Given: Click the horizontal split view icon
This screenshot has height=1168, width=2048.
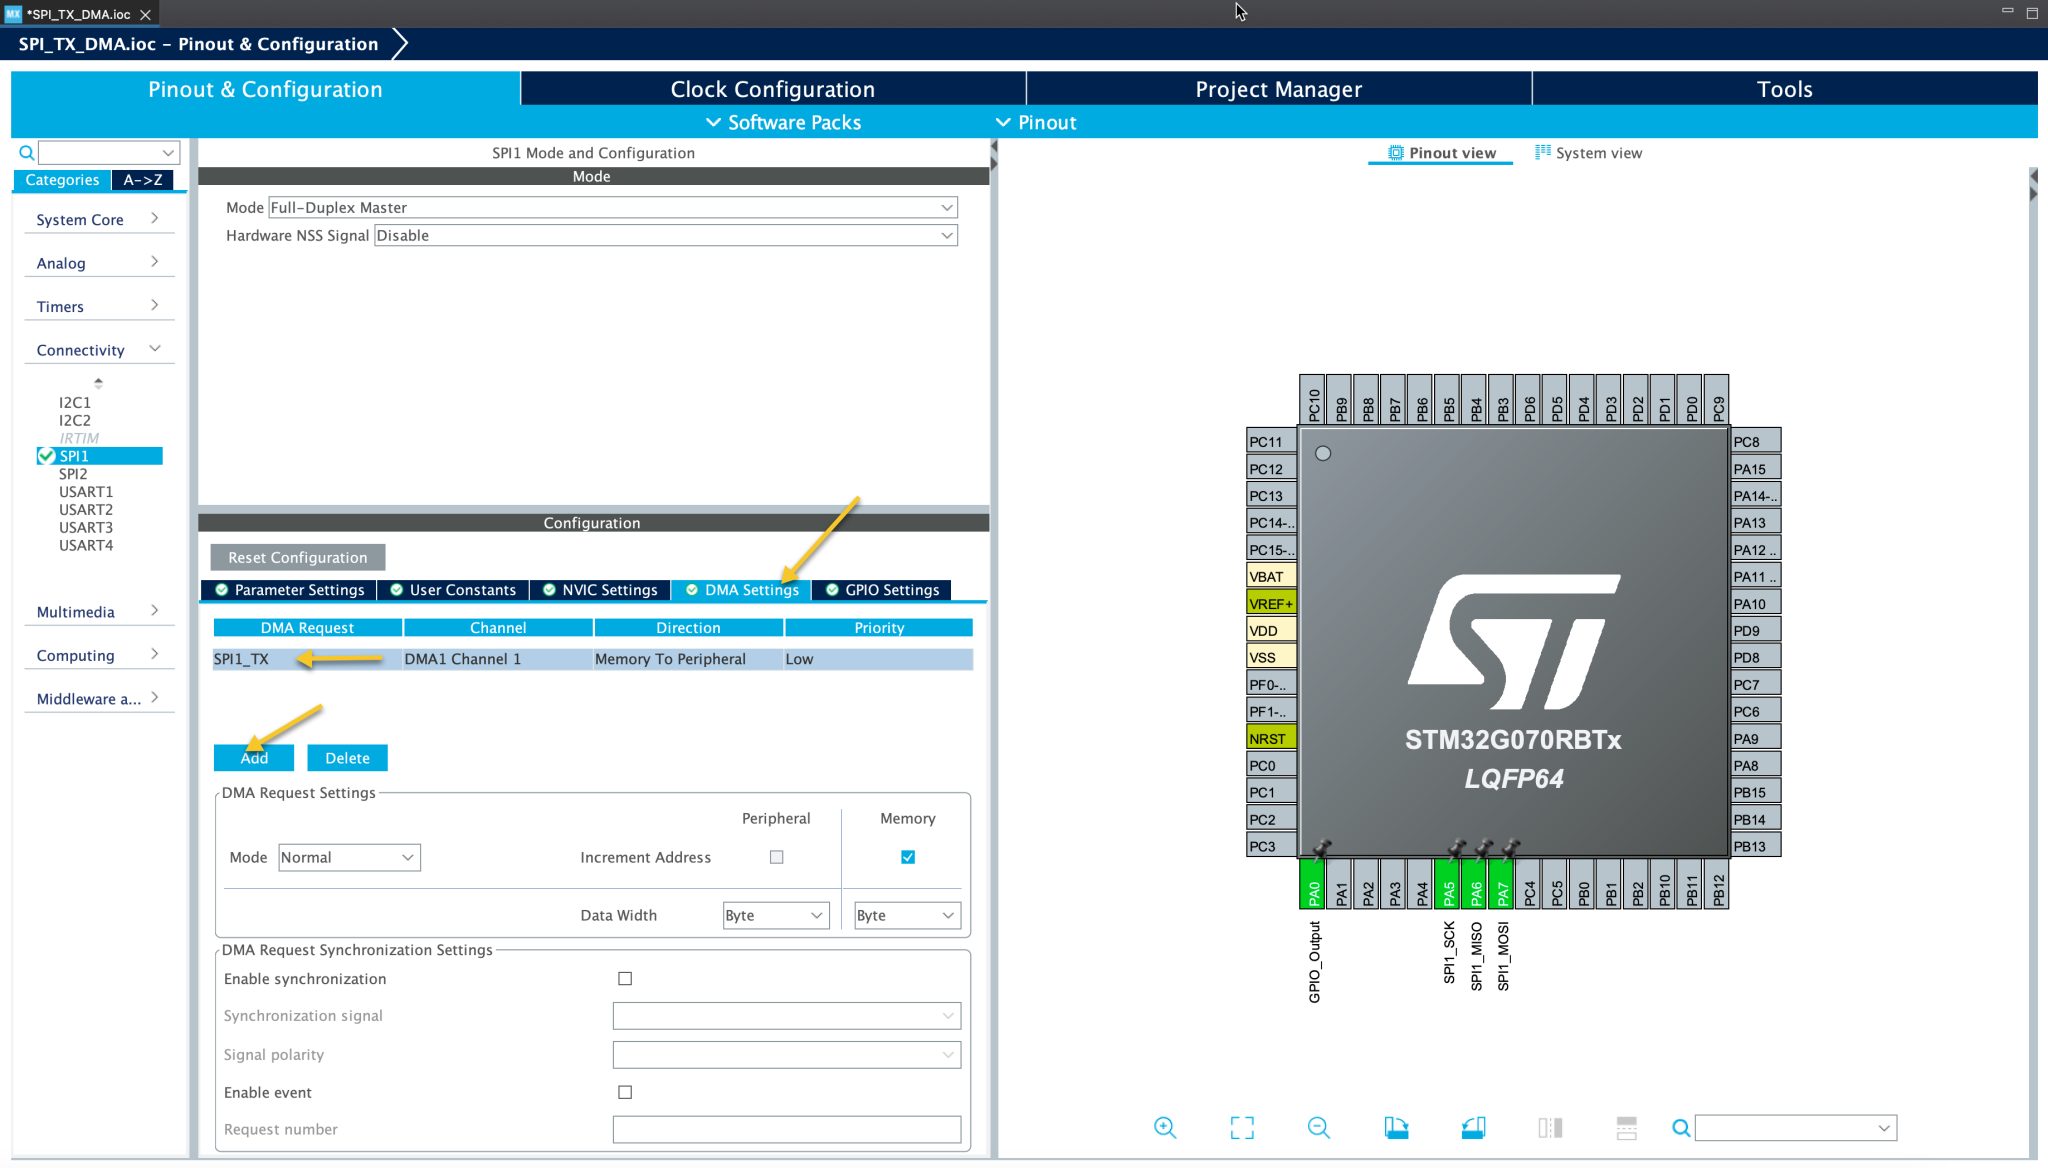Looking at the screenshot, I should click(x=1627, y=1128).
